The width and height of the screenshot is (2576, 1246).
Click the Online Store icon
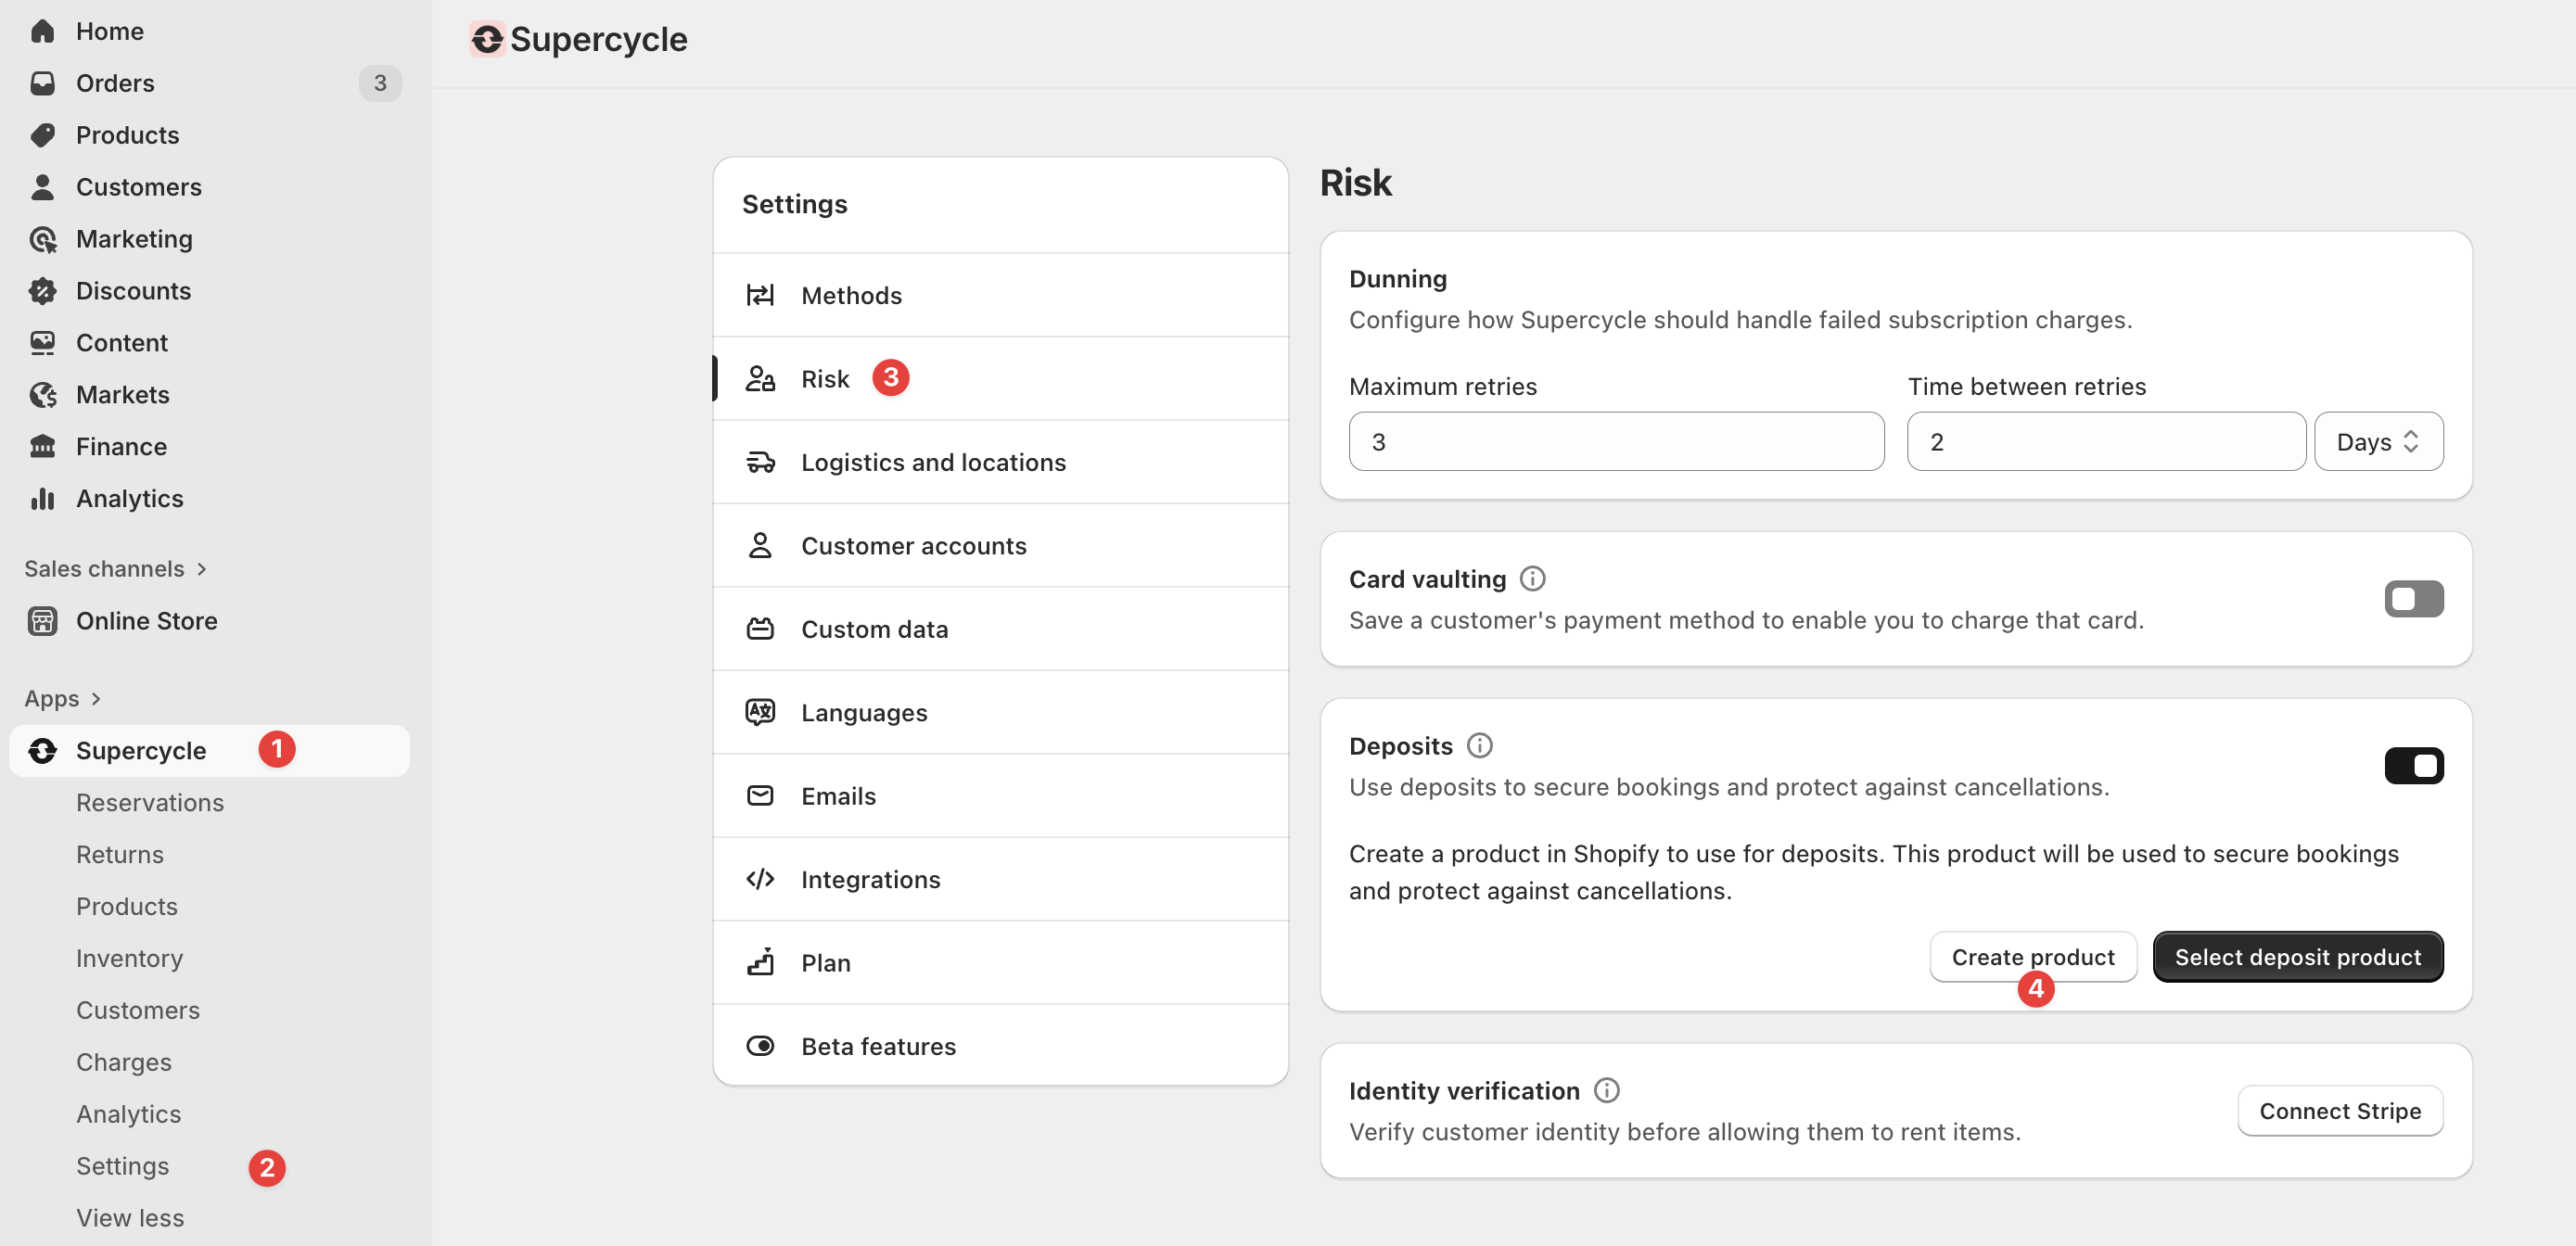(x=42, y=621)
